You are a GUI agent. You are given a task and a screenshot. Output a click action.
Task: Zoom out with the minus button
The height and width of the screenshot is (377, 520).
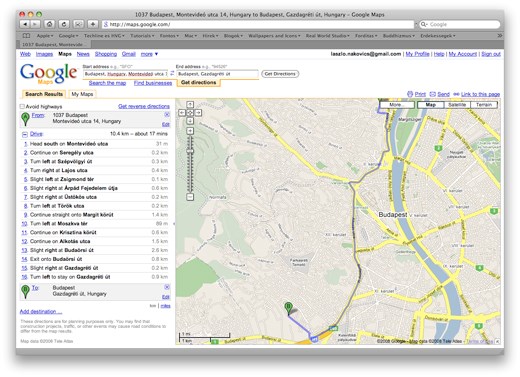point(190,197)
